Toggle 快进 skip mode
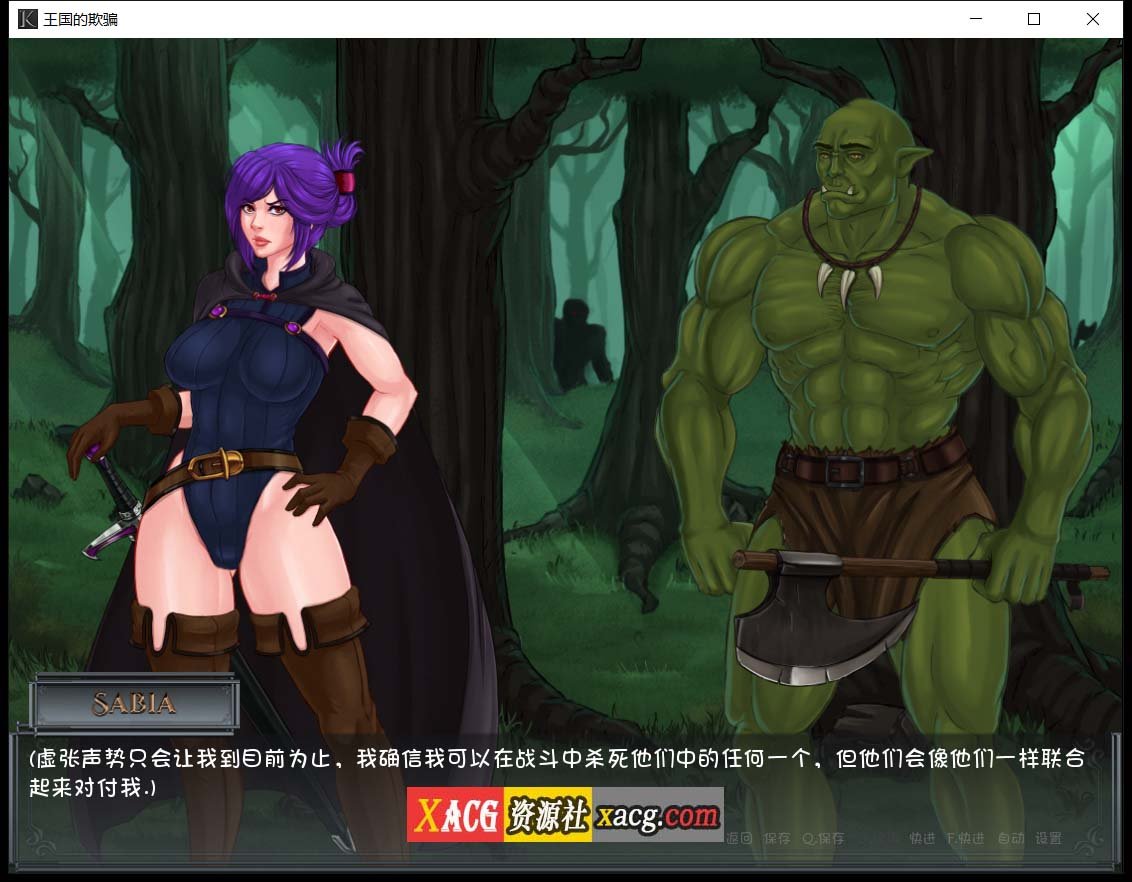 (x=920, y=839)
